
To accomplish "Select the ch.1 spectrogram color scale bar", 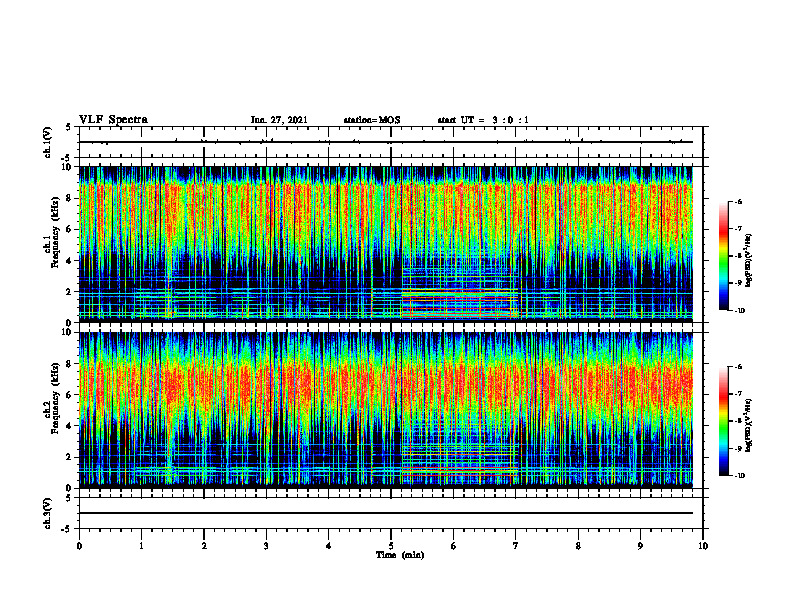I will (x=723, y=256).
